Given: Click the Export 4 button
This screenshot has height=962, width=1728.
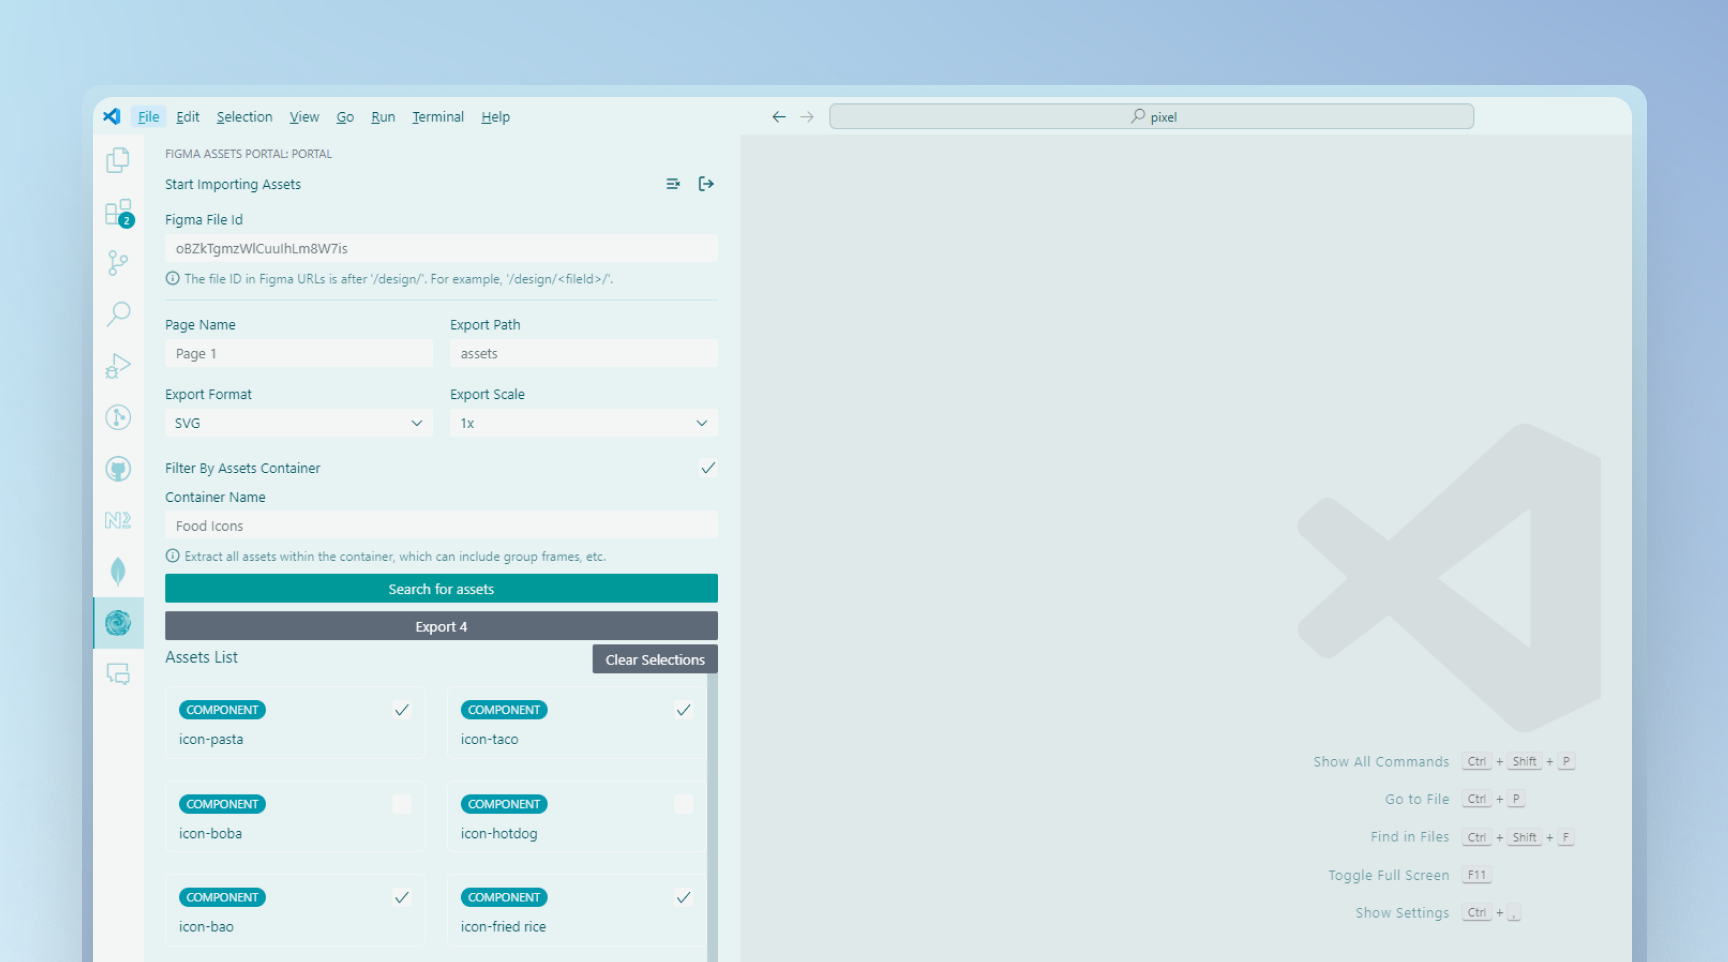Looking at the screenshot, I should [x=441, y=627].
